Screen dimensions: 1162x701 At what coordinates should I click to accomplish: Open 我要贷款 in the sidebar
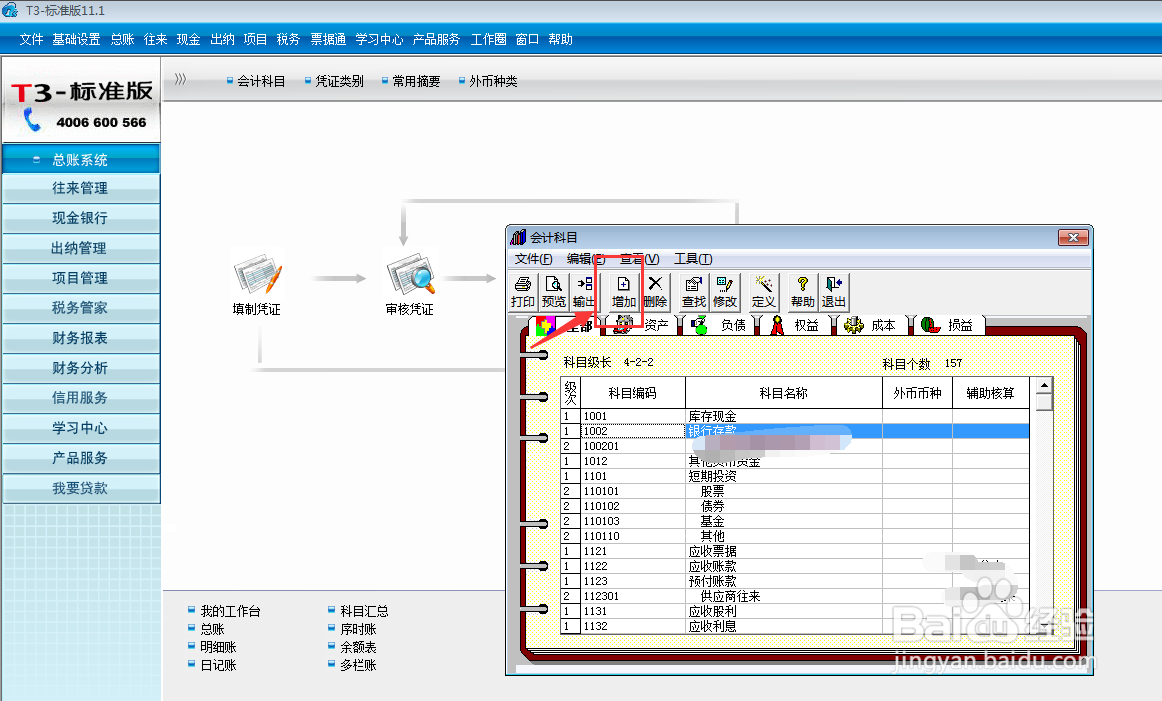(x=81, y=488)
